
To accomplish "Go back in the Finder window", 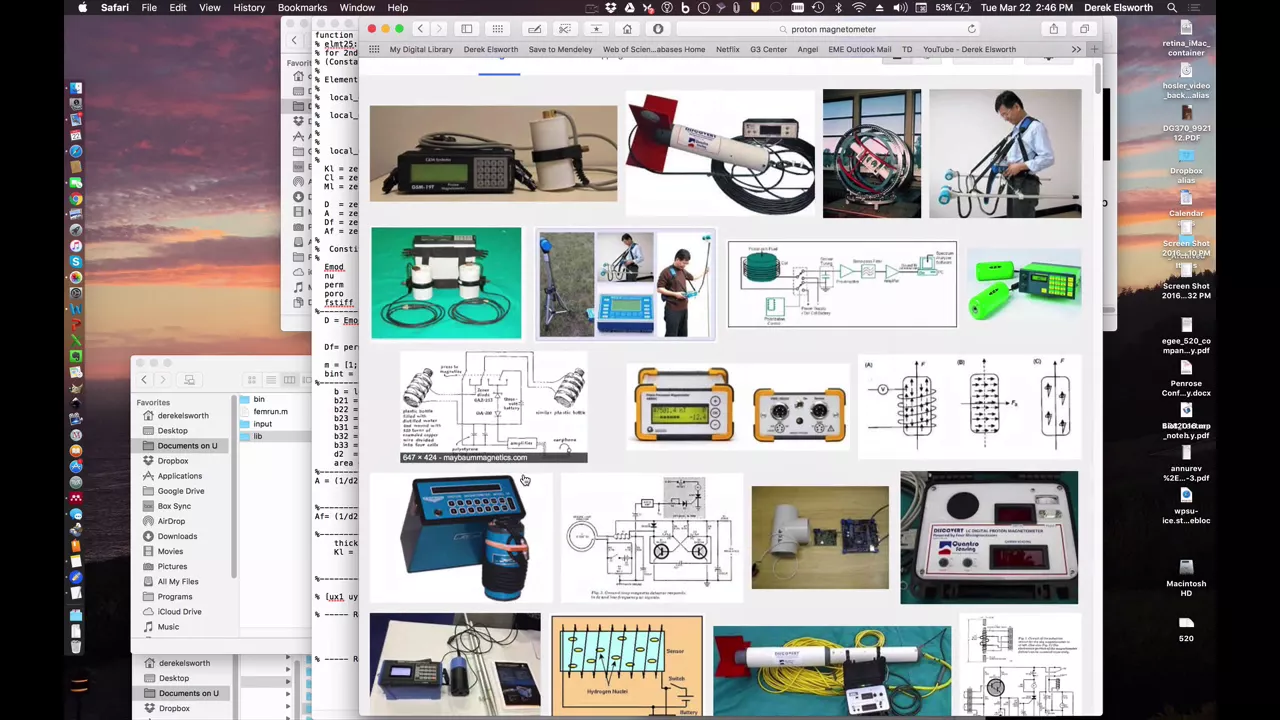I will (x=144, y=380).
